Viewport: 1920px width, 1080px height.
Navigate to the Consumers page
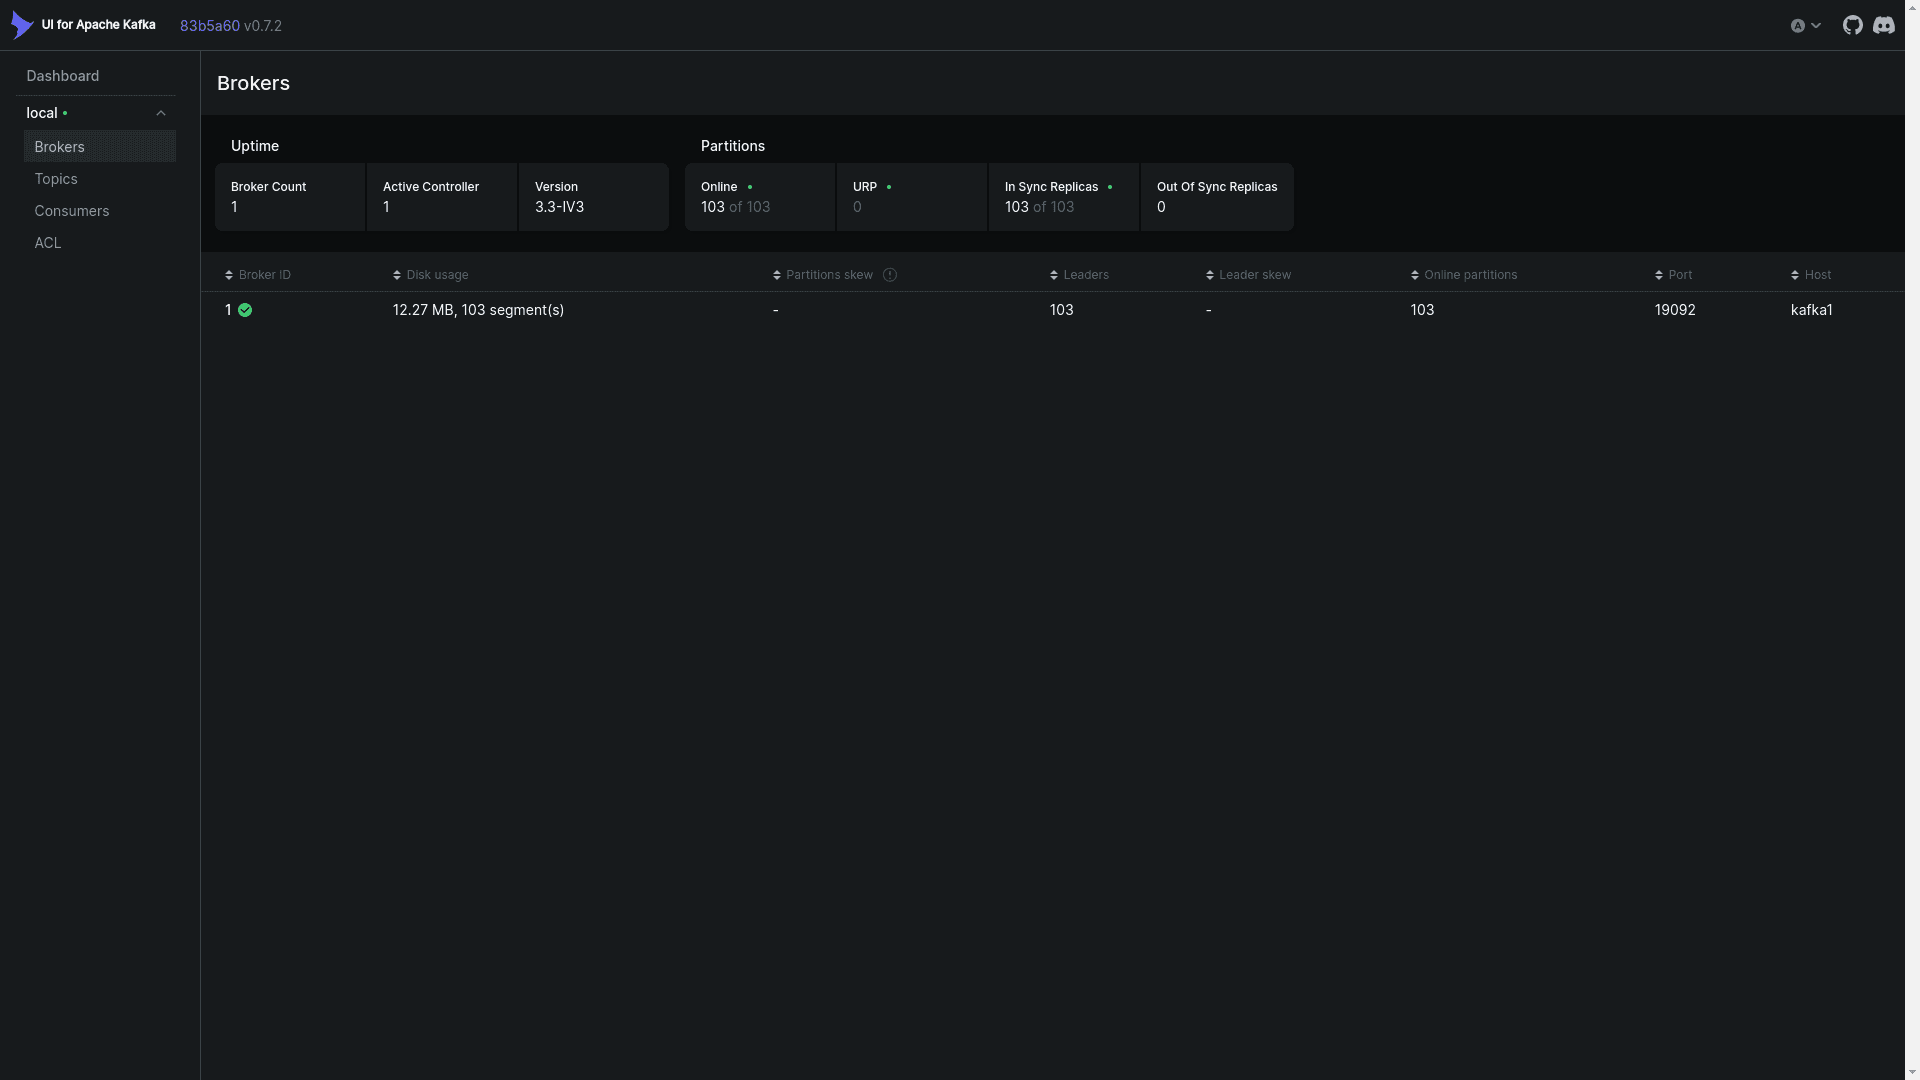(71, 211)
